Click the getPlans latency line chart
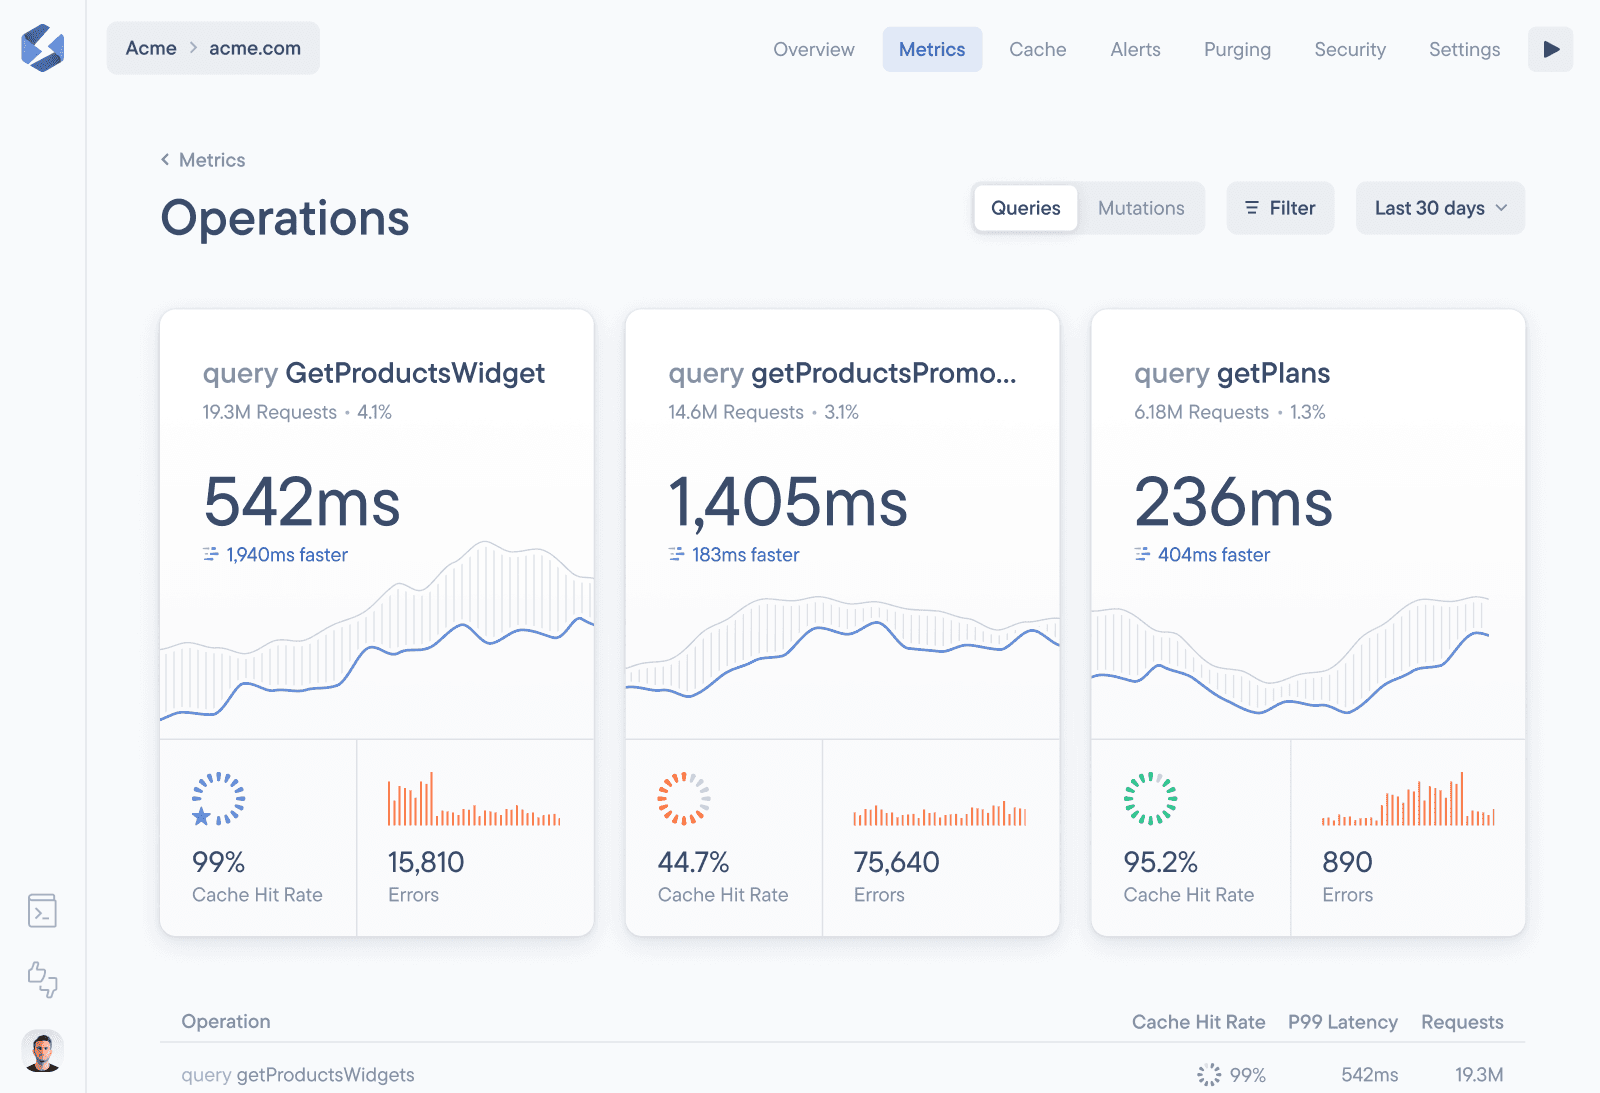The width and height of the screenshot is (1600, 1093). pyautogui.click(x=1307, y=660)
